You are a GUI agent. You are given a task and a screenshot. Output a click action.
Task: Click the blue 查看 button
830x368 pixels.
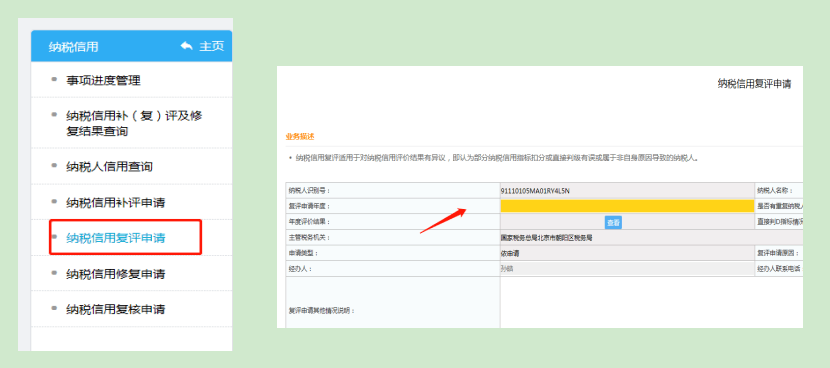pos(614,223)
